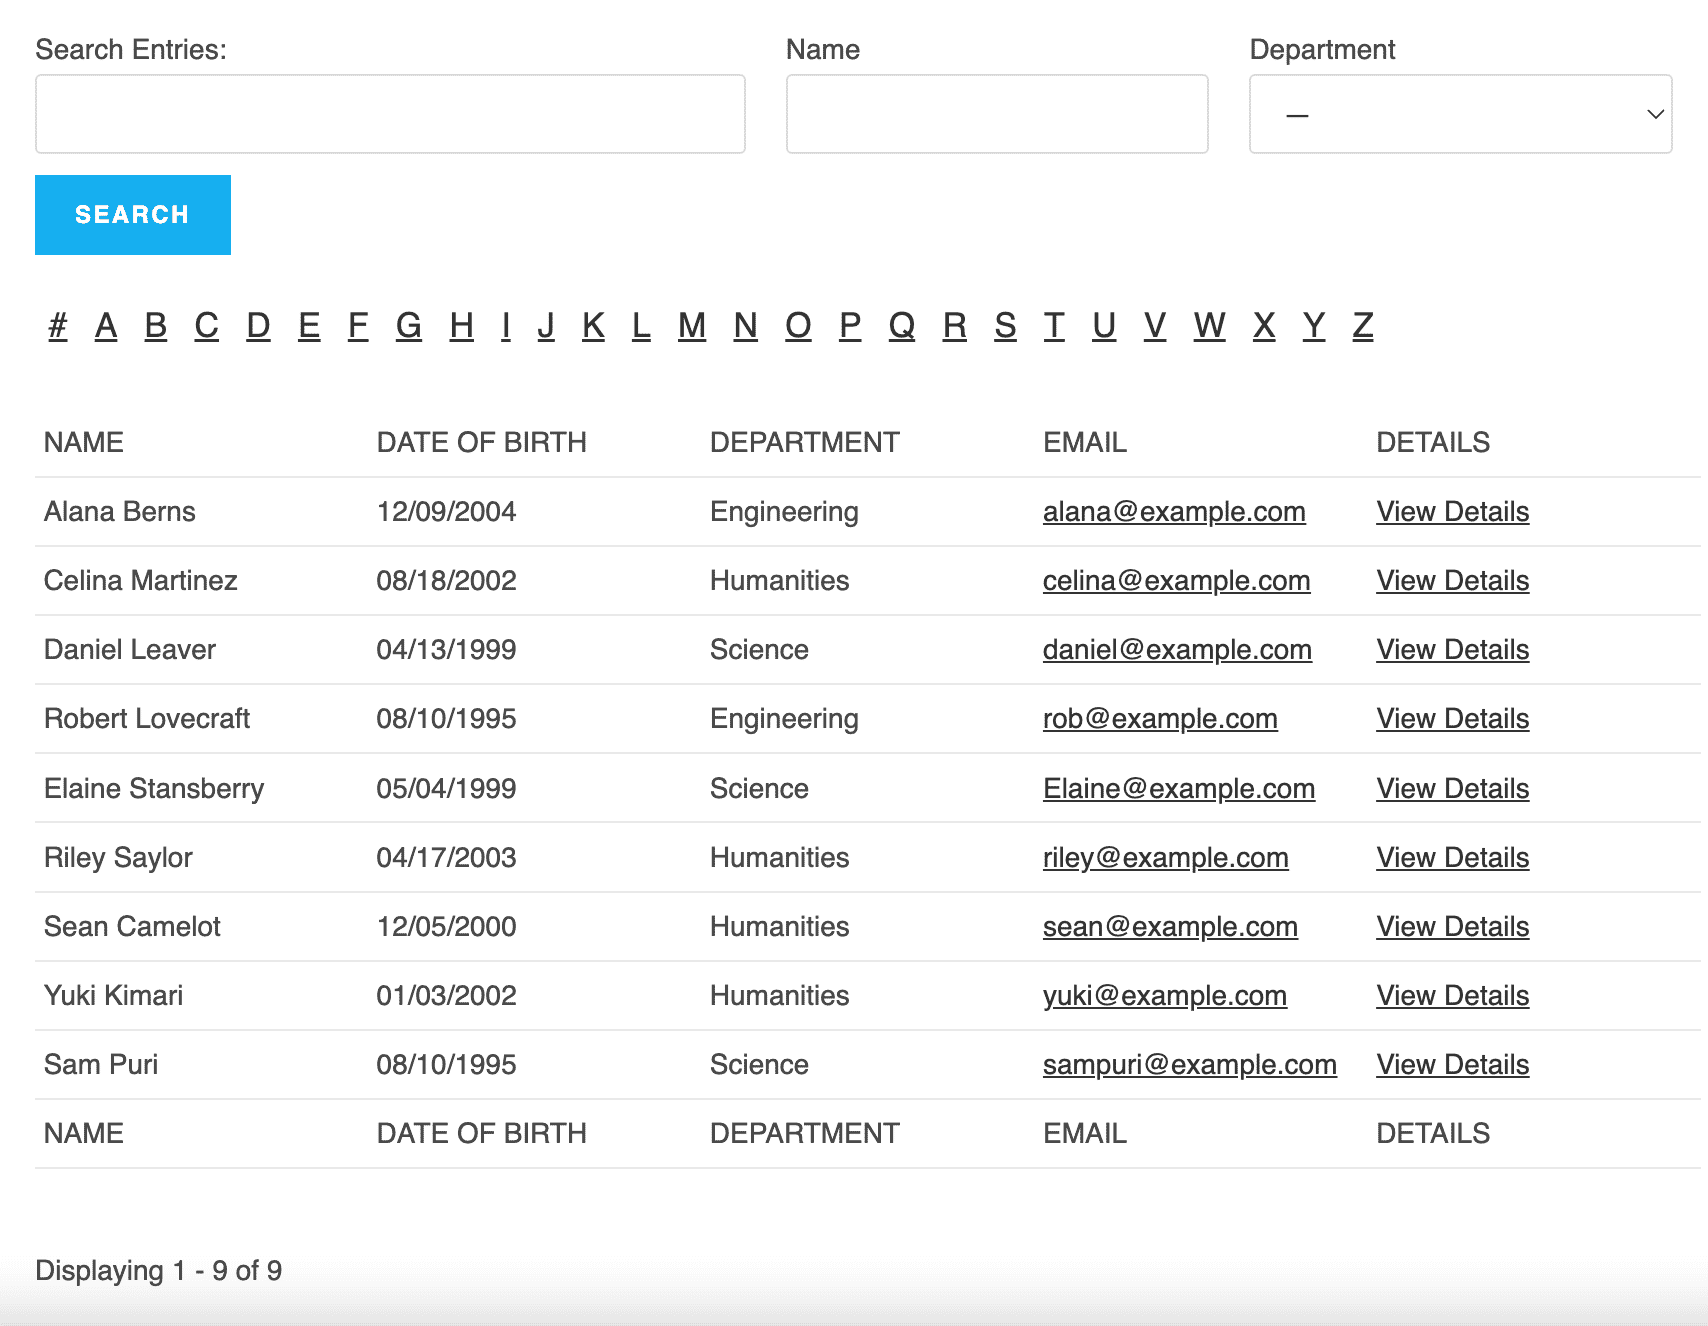
Task: Filter entries by letter F
Action: click(x=358, y=326)
